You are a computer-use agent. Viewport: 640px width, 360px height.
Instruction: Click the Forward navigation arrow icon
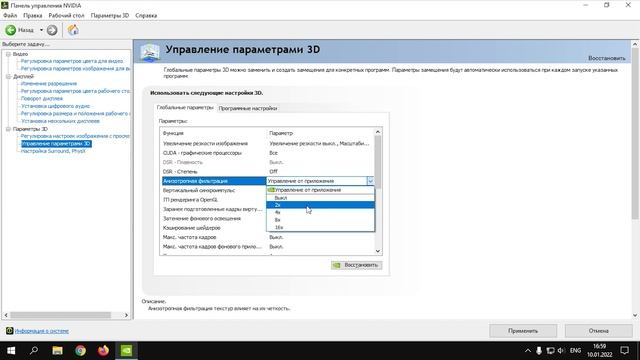[52, 30]
